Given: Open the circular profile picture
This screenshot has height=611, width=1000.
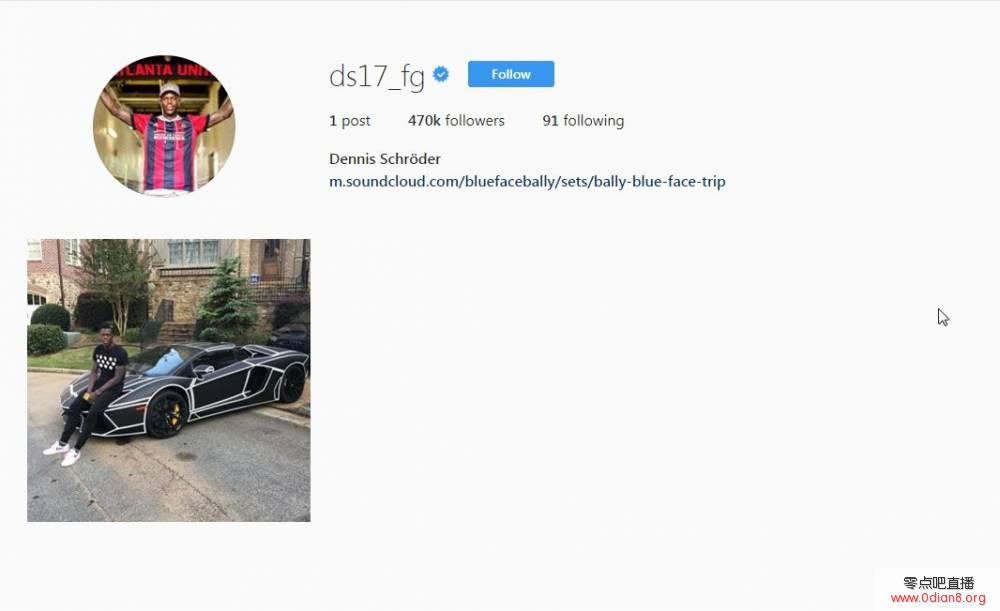Looking at the screenshot, I should tap(164, 125).
